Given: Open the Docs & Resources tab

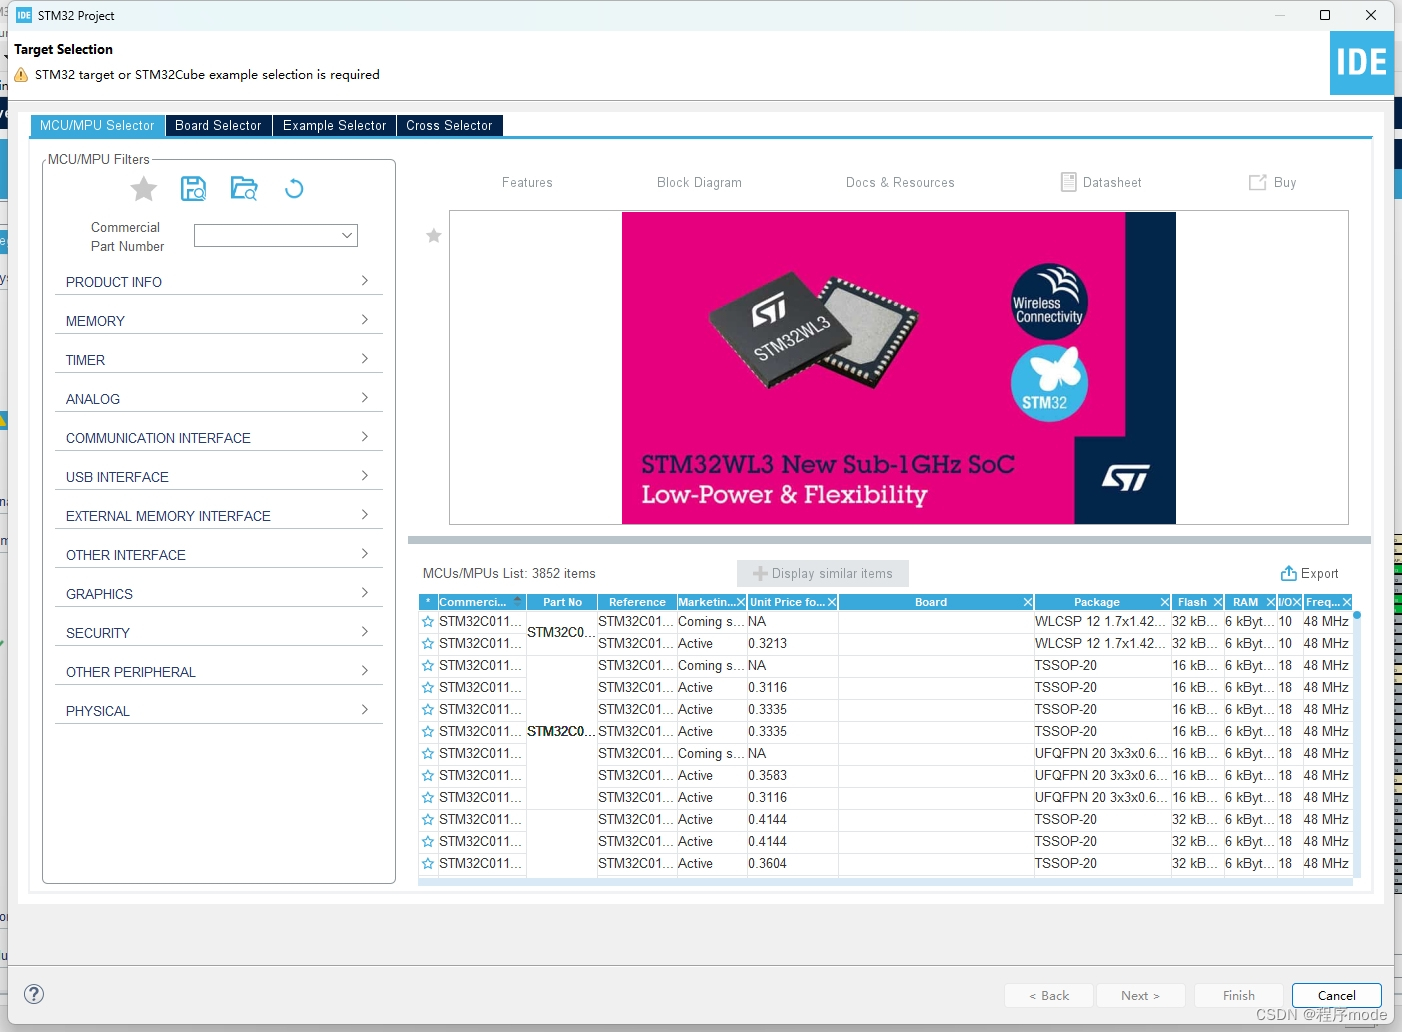Looking at the screenshot, I should pos(900,182).
